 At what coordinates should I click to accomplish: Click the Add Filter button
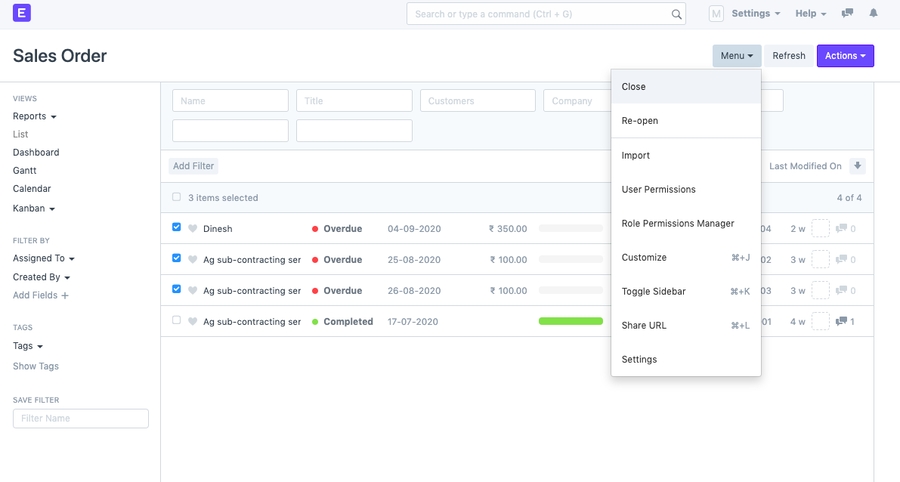click(x=193, y=166)
